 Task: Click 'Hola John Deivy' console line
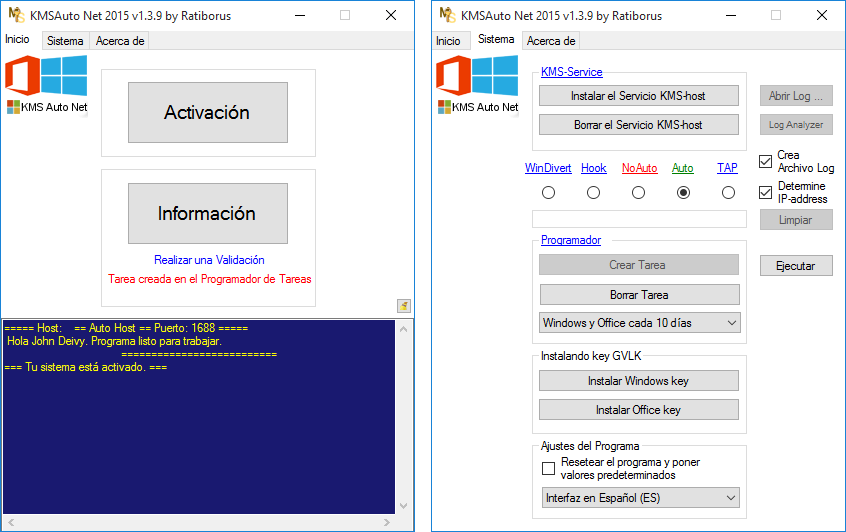[x=114, y=341]
